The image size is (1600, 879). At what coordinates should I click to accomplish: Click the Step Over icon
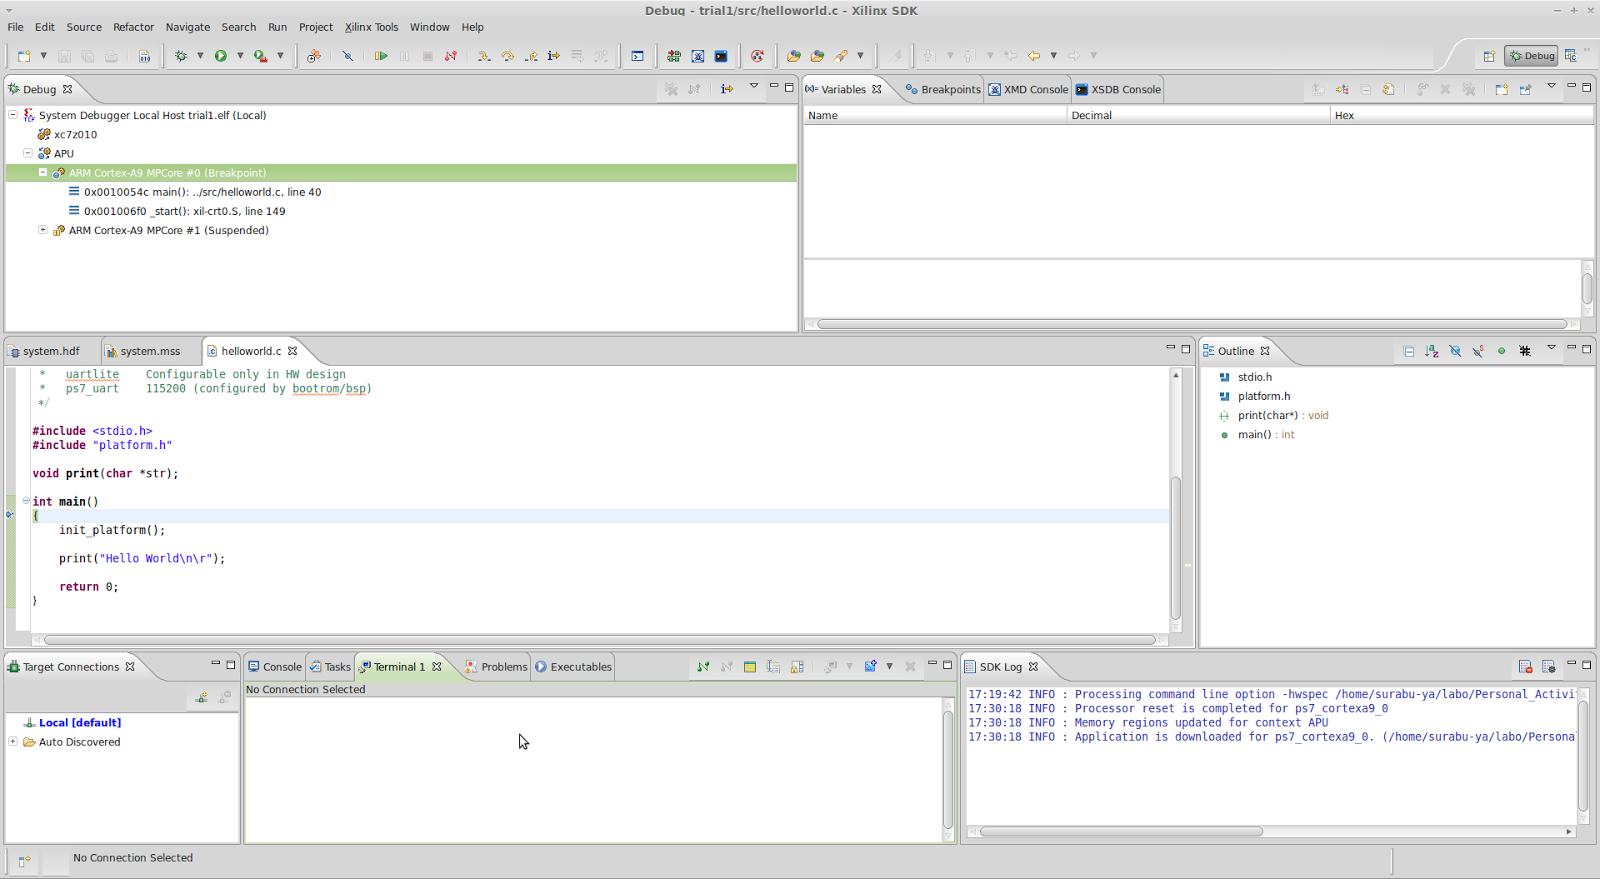click(x=507, y=56)
